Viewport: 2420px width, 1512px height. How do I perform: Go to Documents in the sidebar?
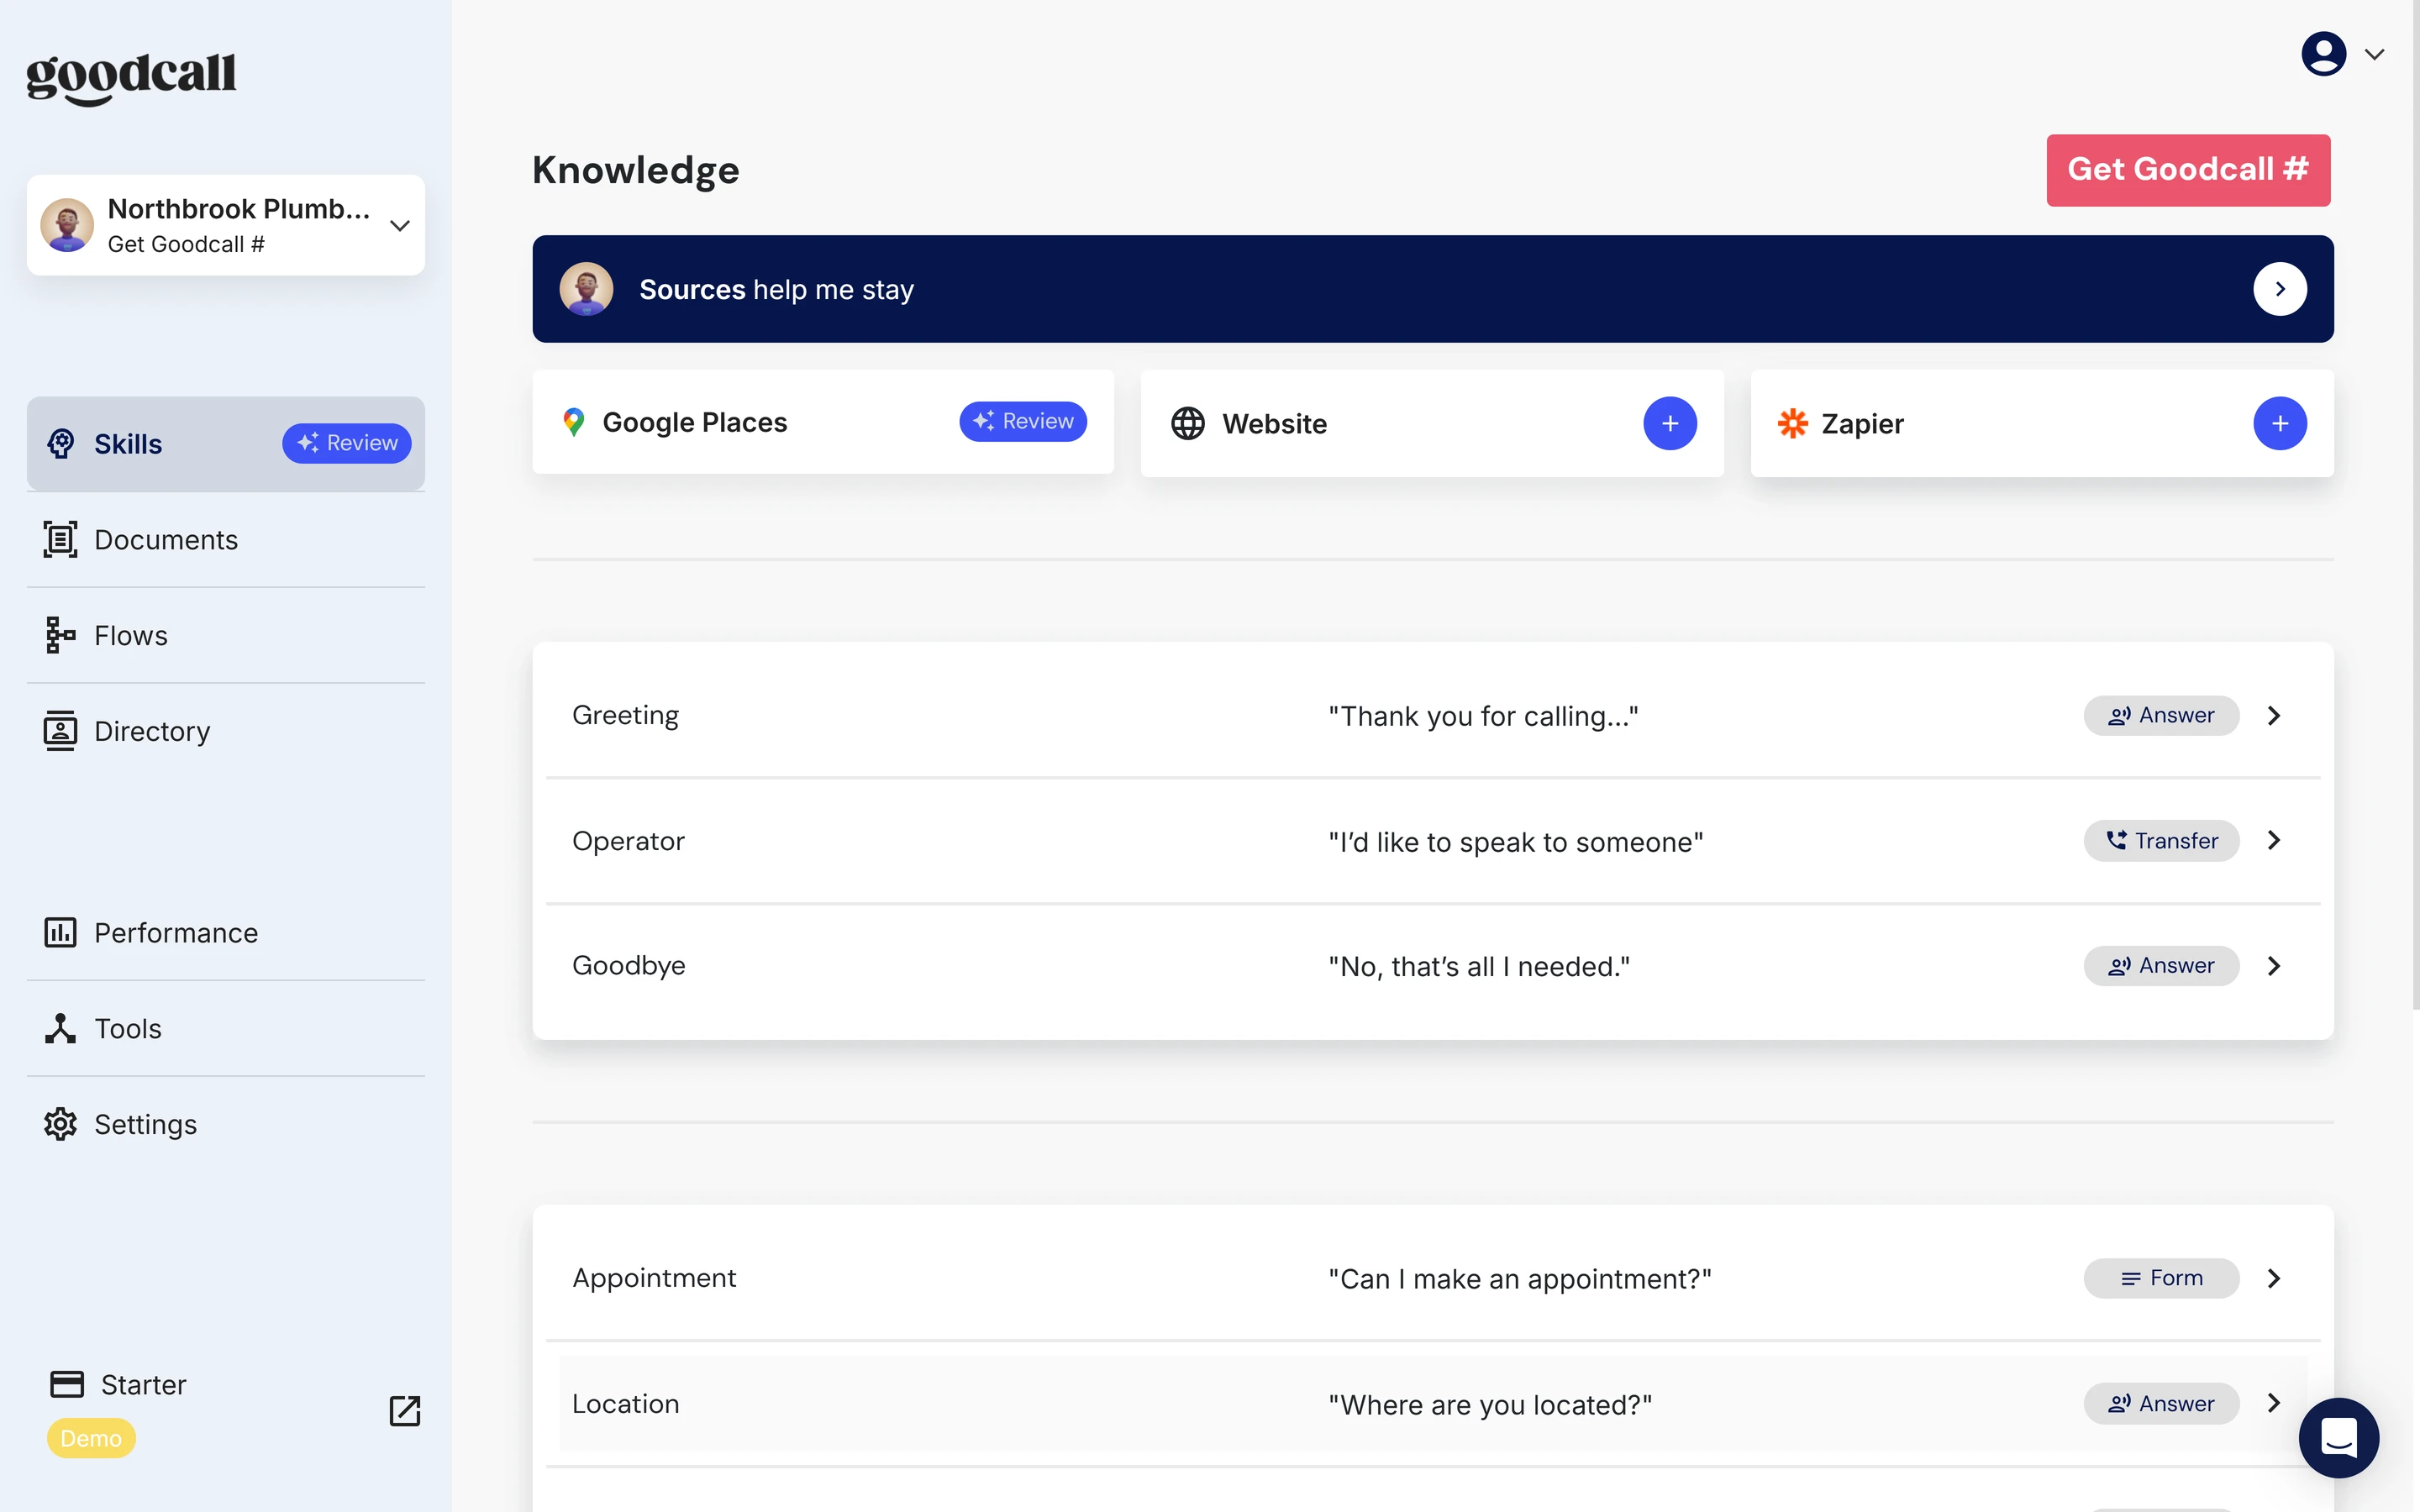tap(226, 539)
